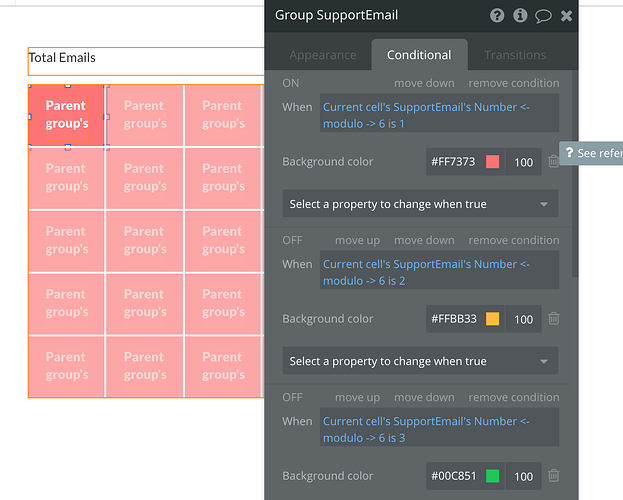Delete the #FF7373 background color property
The width and height of the screenshot is (623, 500).
coord(553,161)
